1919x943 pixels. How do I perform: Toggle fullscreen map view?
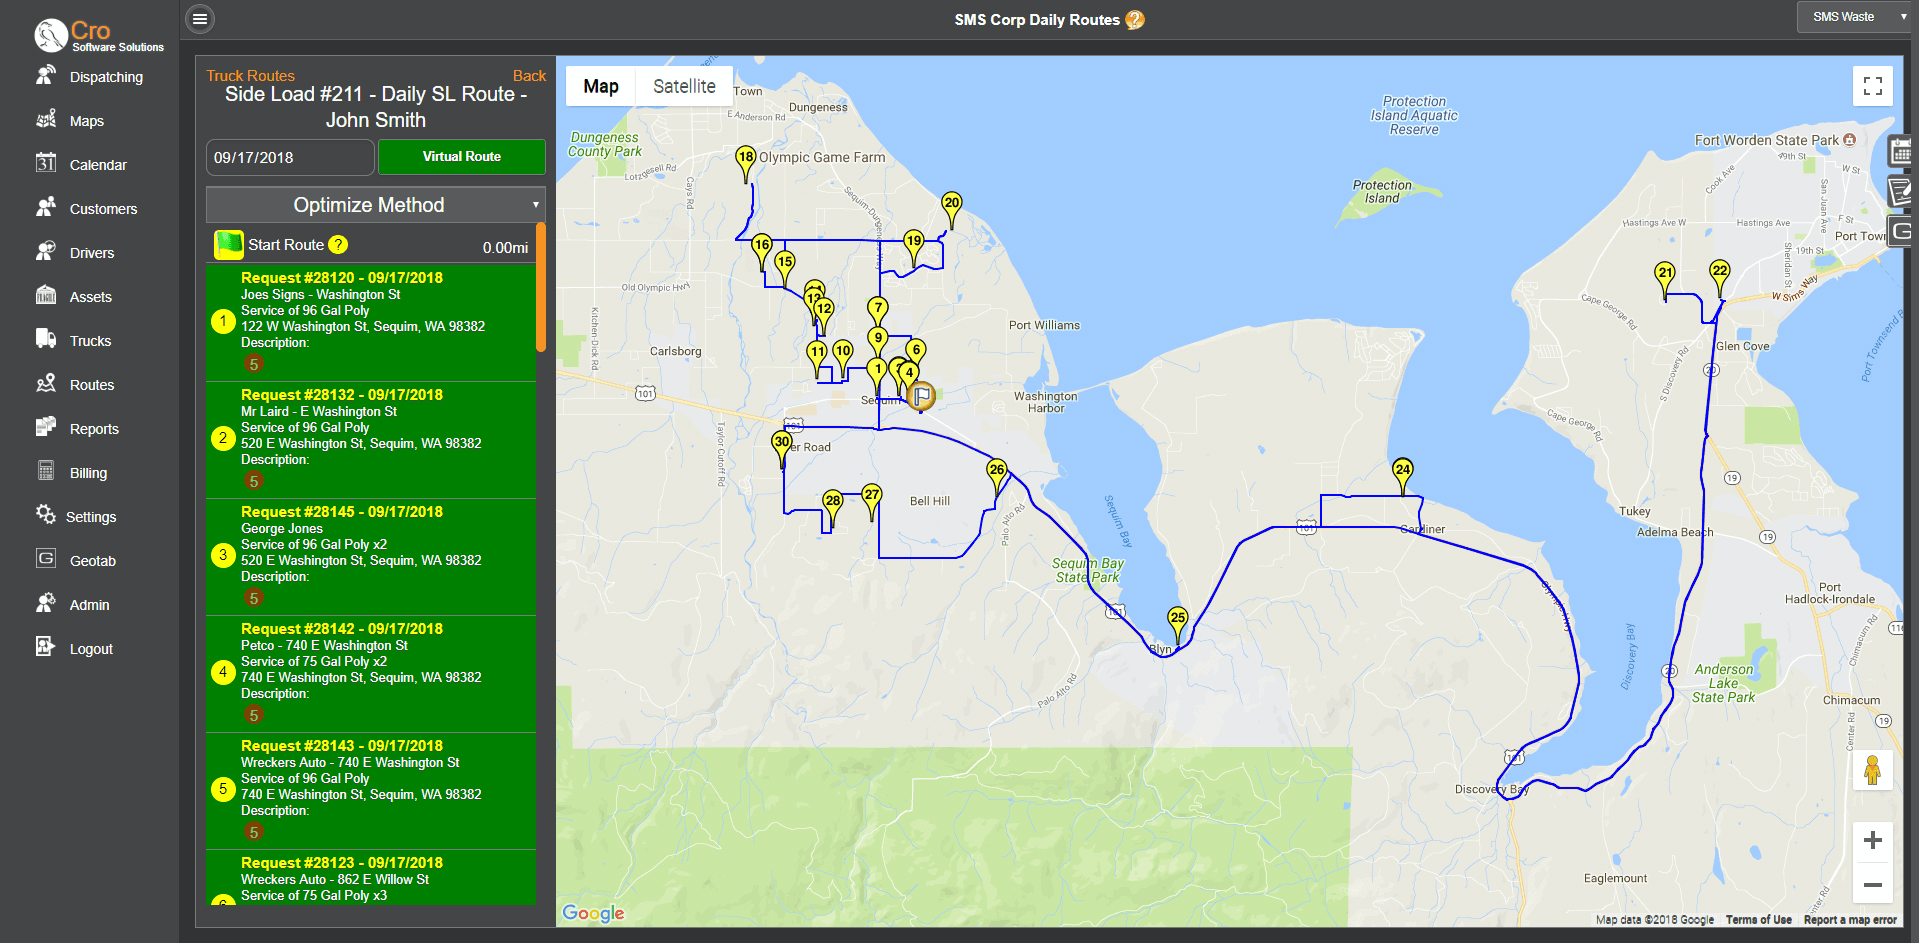(x=1873, y=86)
